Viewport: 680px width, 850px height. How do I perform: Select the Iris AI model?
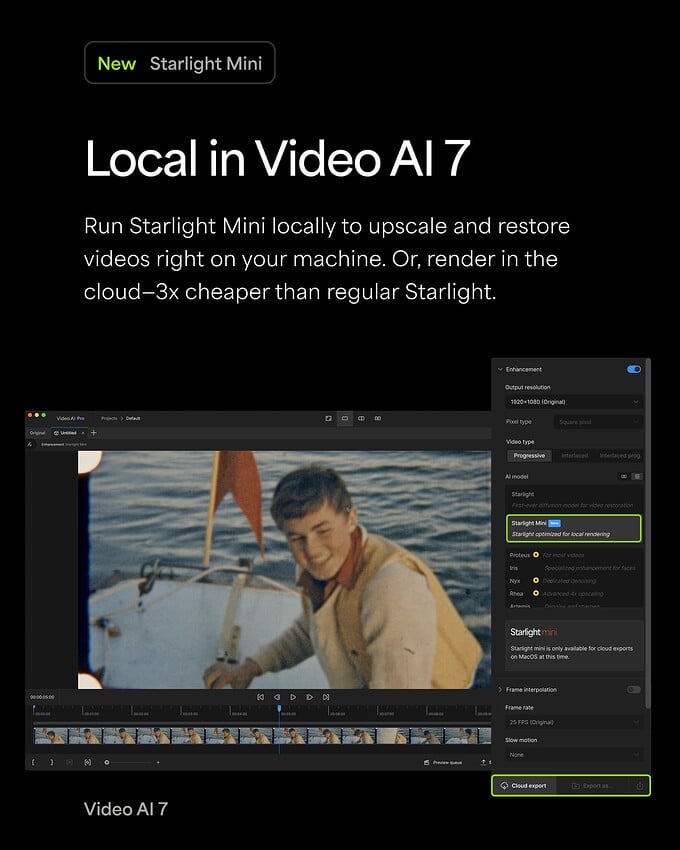(x=574, y=568)
